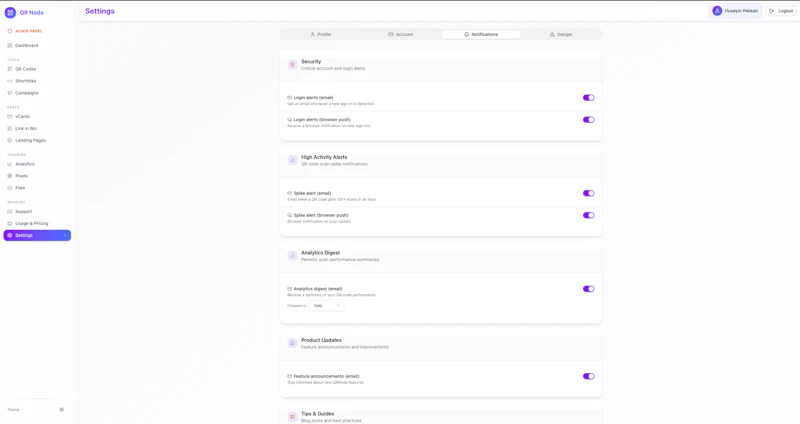Toggle the Theme switch icon
Screen dimensions: 800x424
pos(62,410)
